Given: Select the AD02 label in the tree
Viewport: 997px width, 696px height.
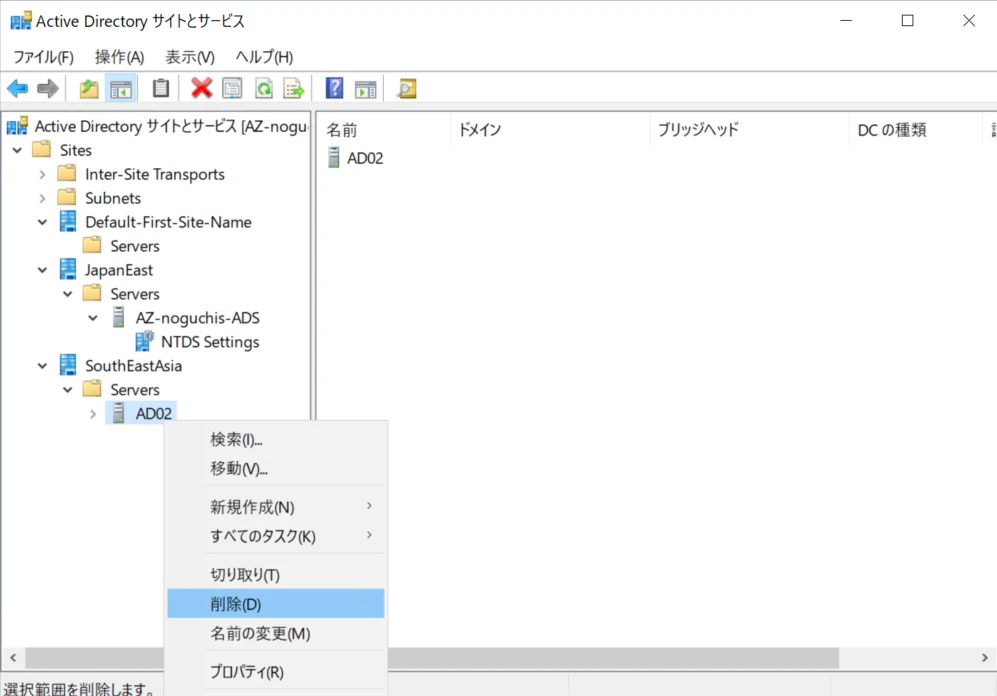Looking at the screenshot, I should pyautogui.click(x=153, y=414).
